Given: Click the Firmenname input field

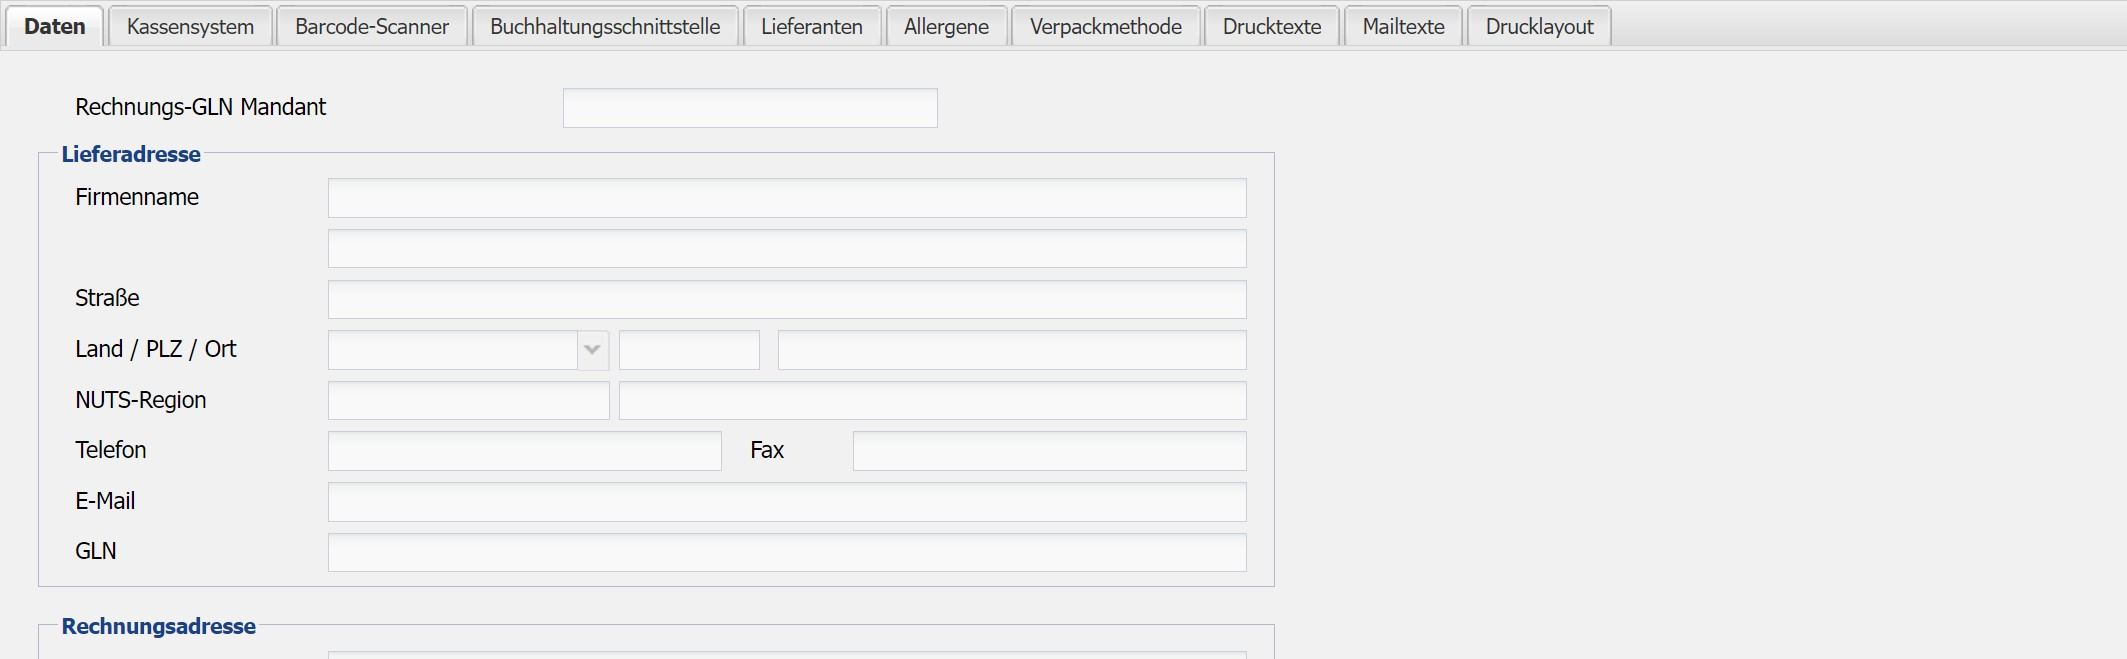Looking at the screenshot, I should coord(787,198).
